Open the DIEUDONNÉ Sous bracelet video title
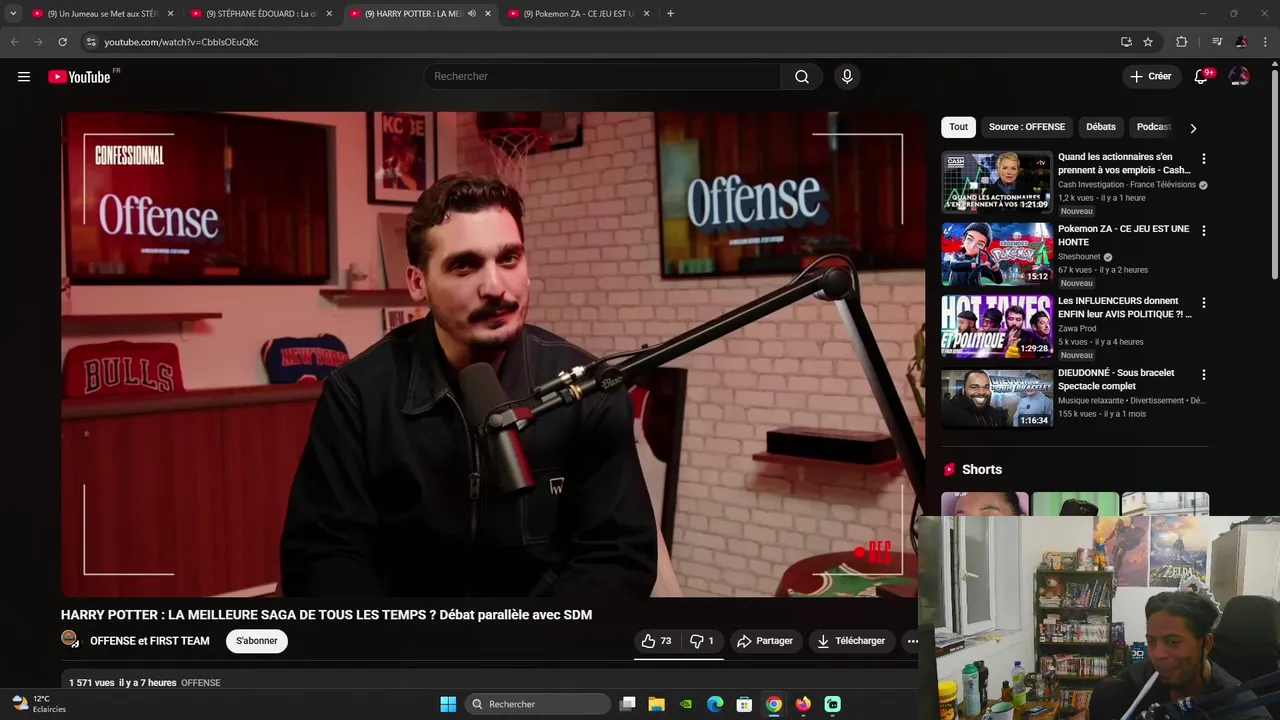Image resolution: width=1280 pixels, height=720 pixels. pos(1116,379)
